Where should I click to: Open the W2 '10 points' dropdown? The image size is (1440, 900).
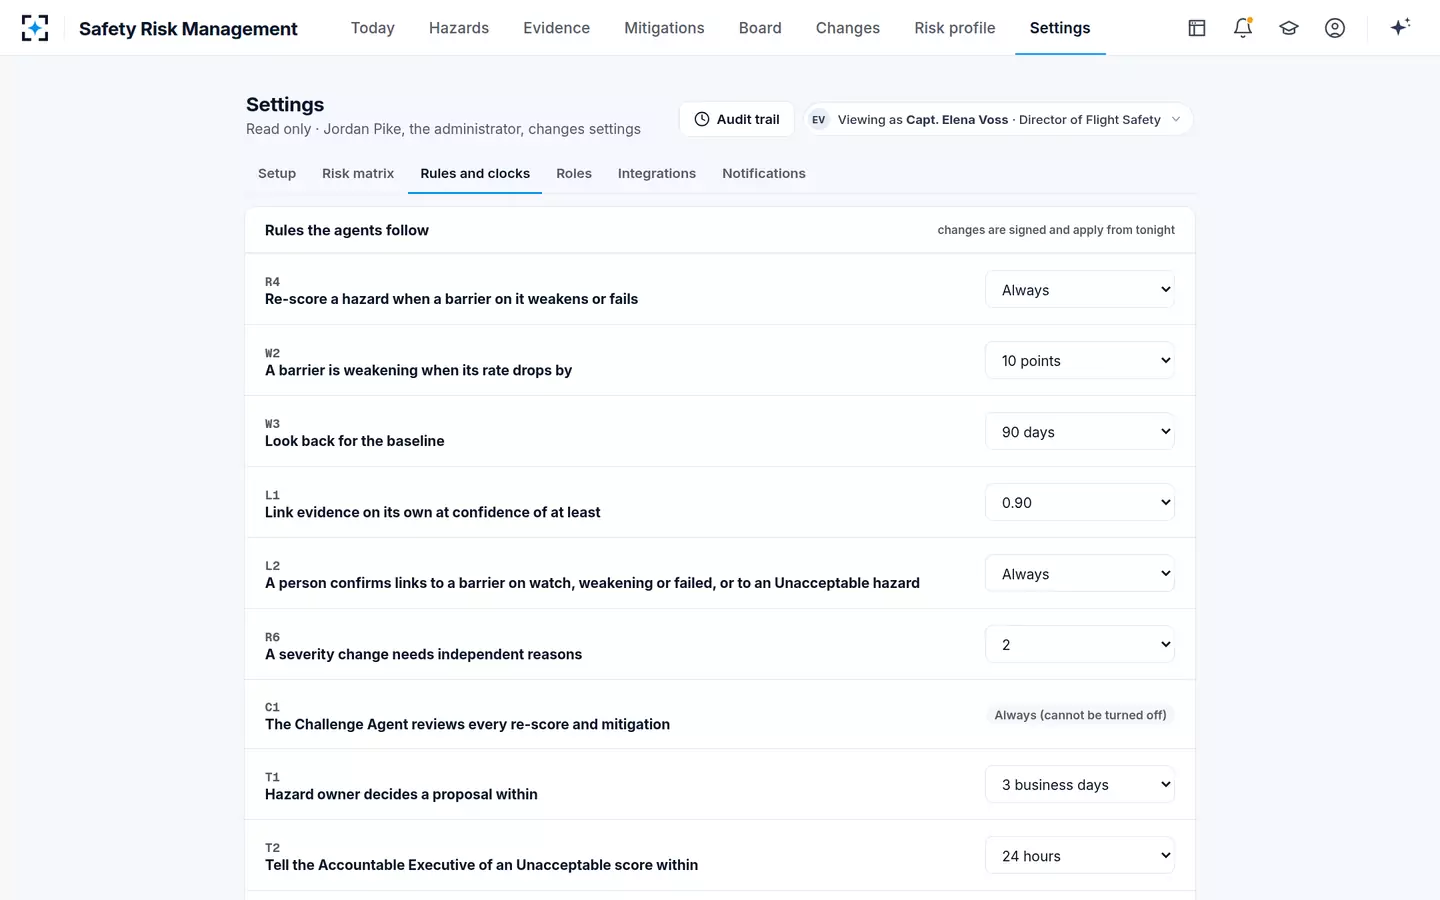tap(1080, 361)
